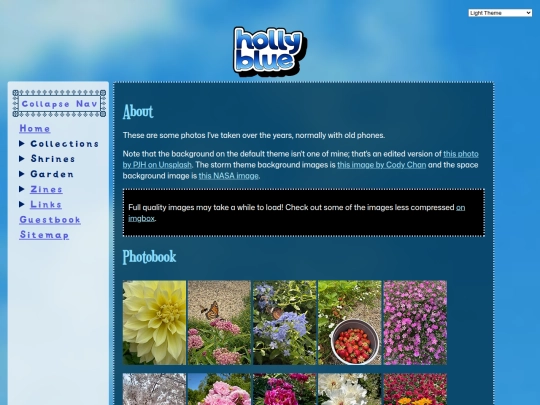Open the cherry blossom branches photo
Viewport: 540px width, 405px height.
[154, 389]
